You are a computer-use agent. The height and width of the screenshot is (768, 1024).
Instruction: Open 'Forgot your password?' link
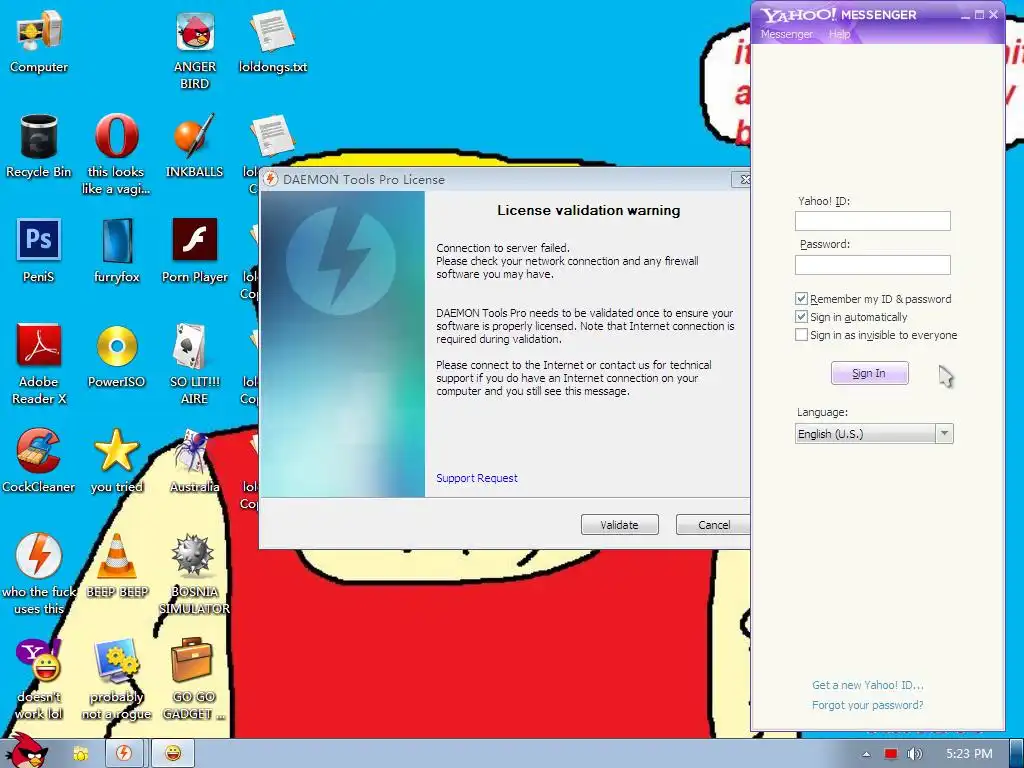(867, 705)
